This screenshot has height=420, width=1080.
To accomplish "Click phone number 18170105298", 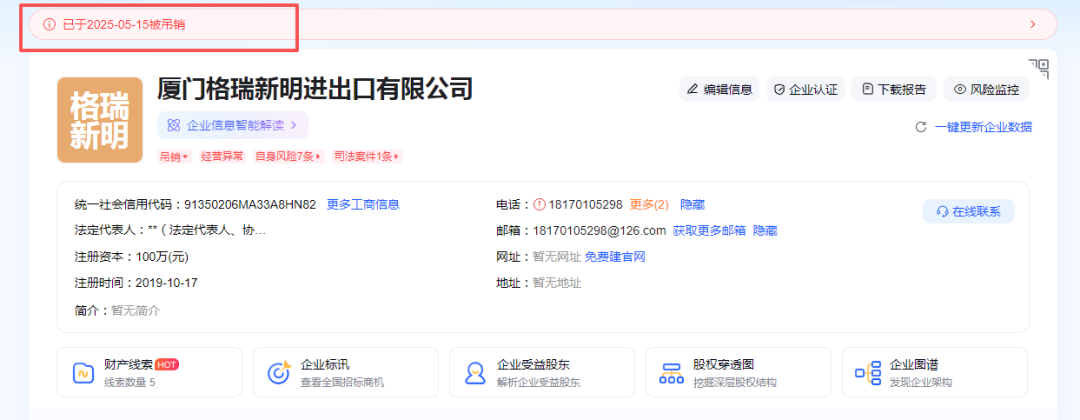I will (585, 204).
